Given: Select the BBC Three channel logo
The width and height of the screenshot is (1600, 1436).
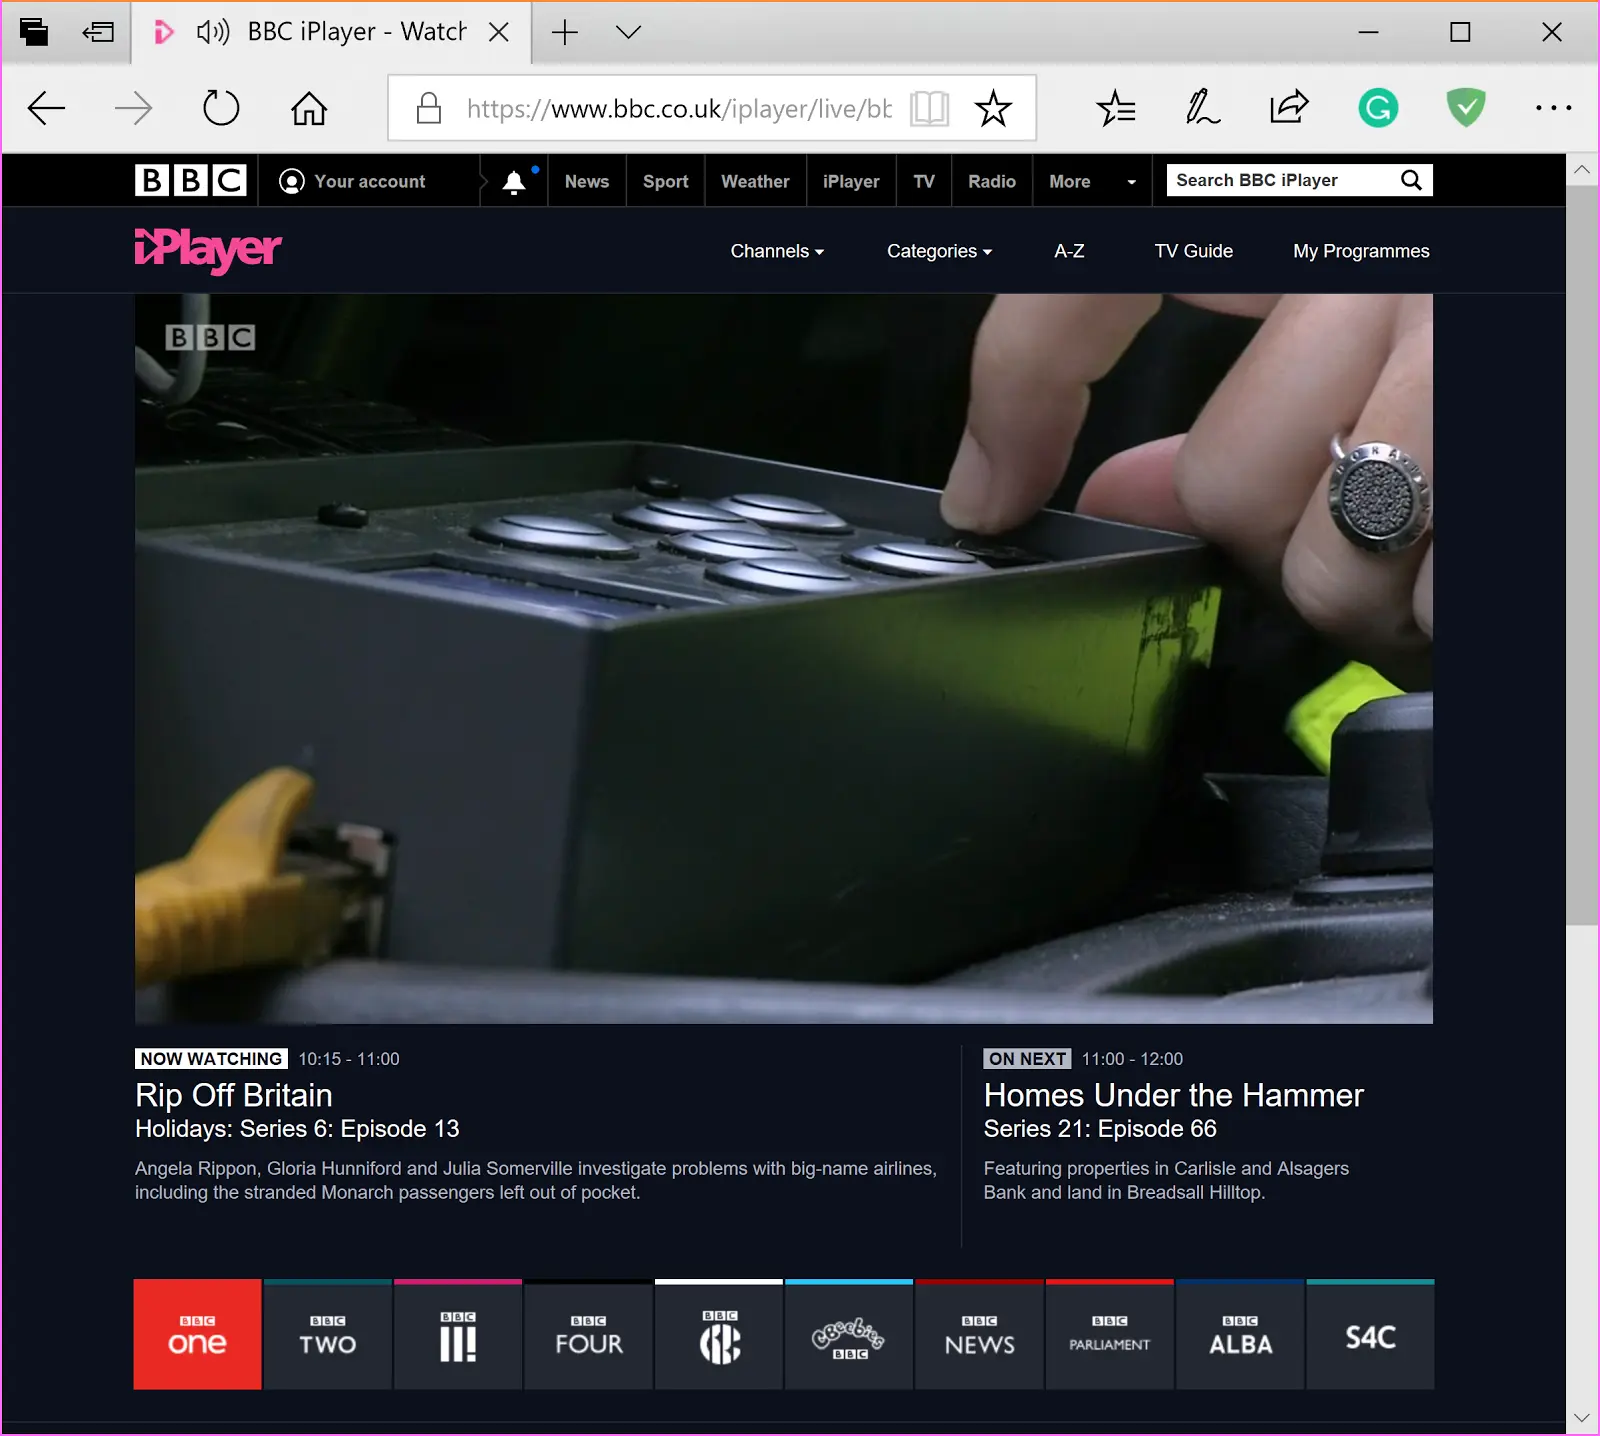Looking at the screenshot, I should [x=458, y=1334].
